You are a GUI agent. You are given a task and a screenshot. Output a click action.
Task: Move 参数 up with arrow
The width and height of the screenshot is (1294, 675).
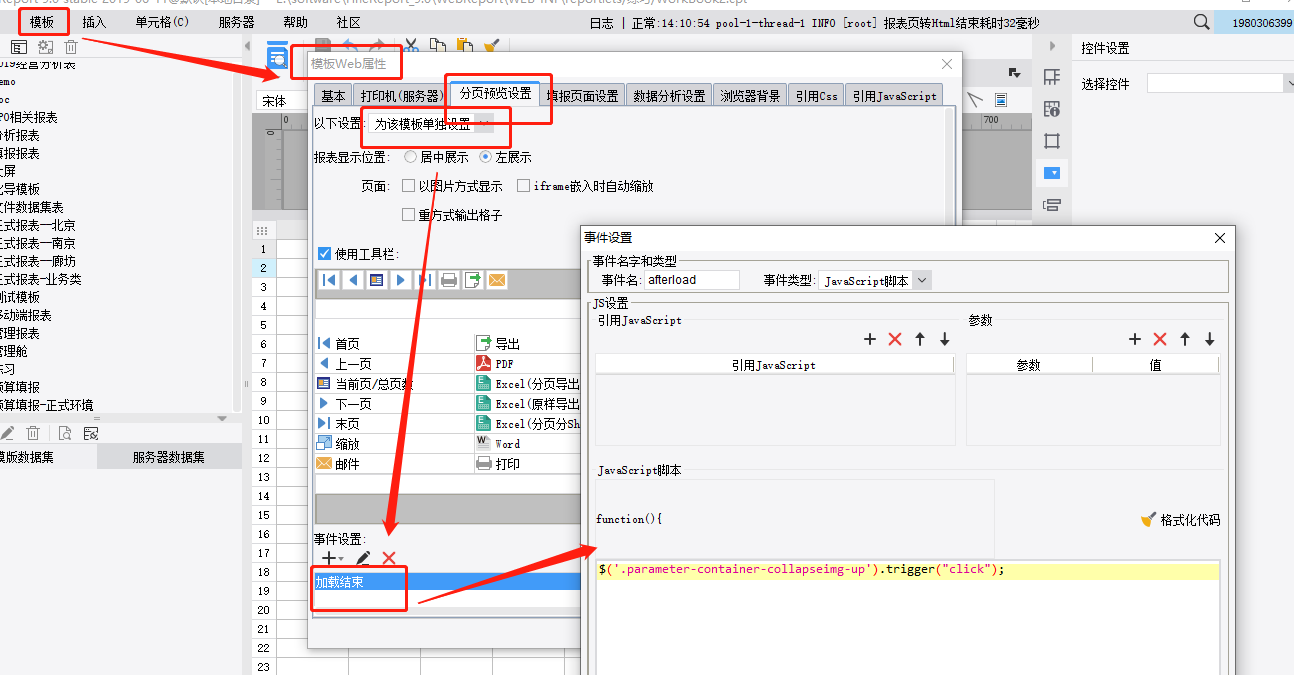click(1185, 339)
